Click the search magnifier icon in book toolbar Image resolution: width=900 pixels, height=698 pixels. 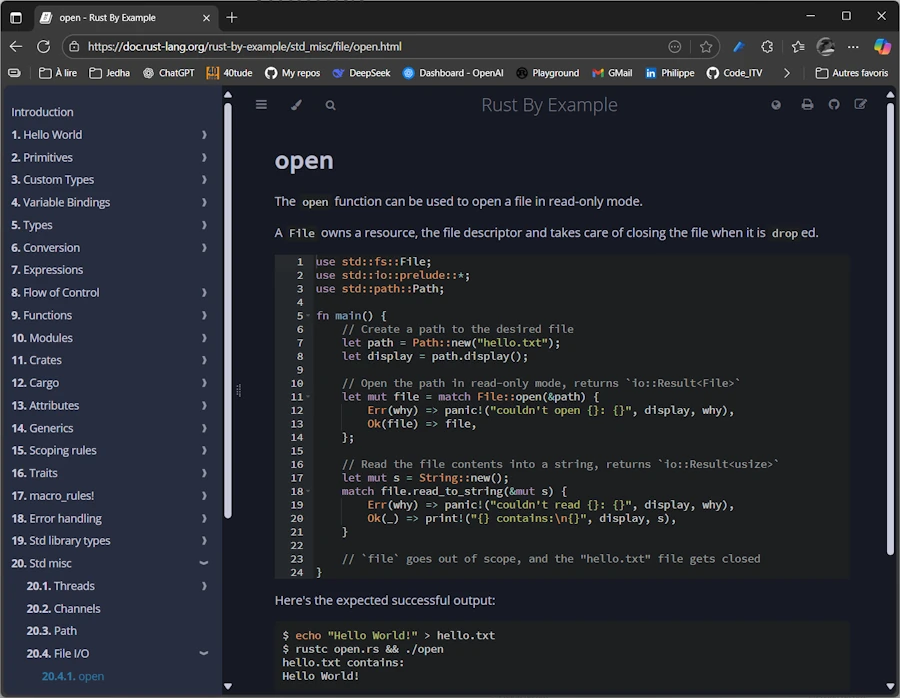[330, 105]
